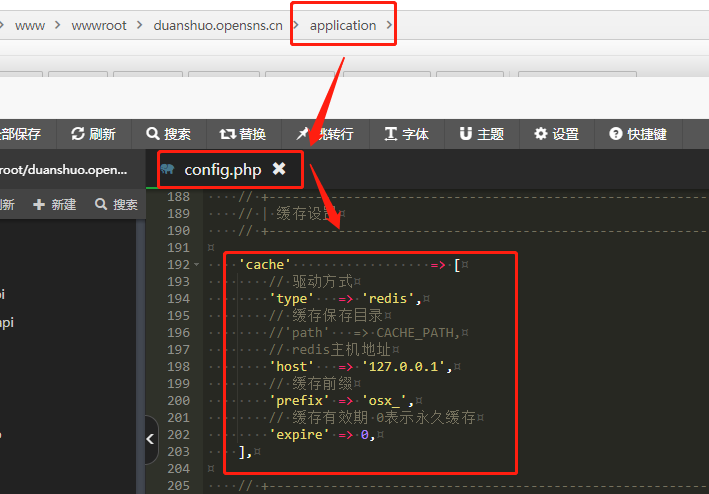Click line number 202 in gutter
Screen dimensions: 709x494
(178, 435)
